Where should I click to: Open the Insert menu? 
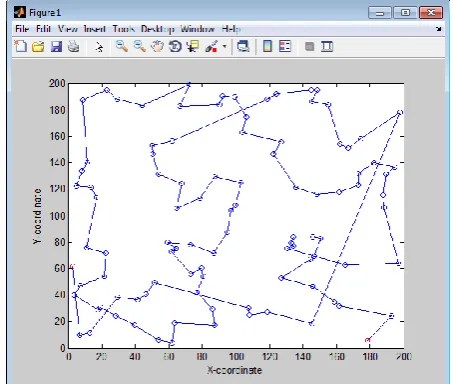(95, 29)
